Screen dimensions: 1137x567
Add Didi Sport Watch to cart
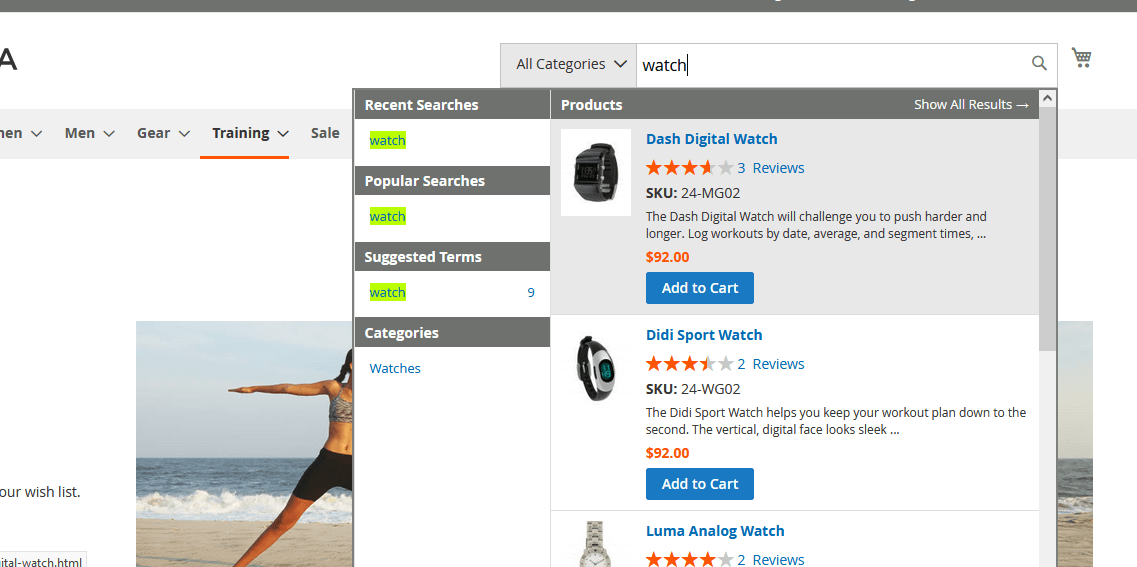tap(699, 484)
